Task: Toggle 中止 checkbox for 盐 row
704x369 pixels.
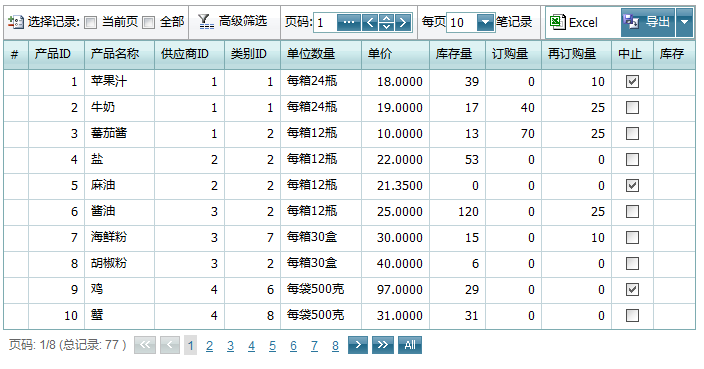Action: coord(632,160)
